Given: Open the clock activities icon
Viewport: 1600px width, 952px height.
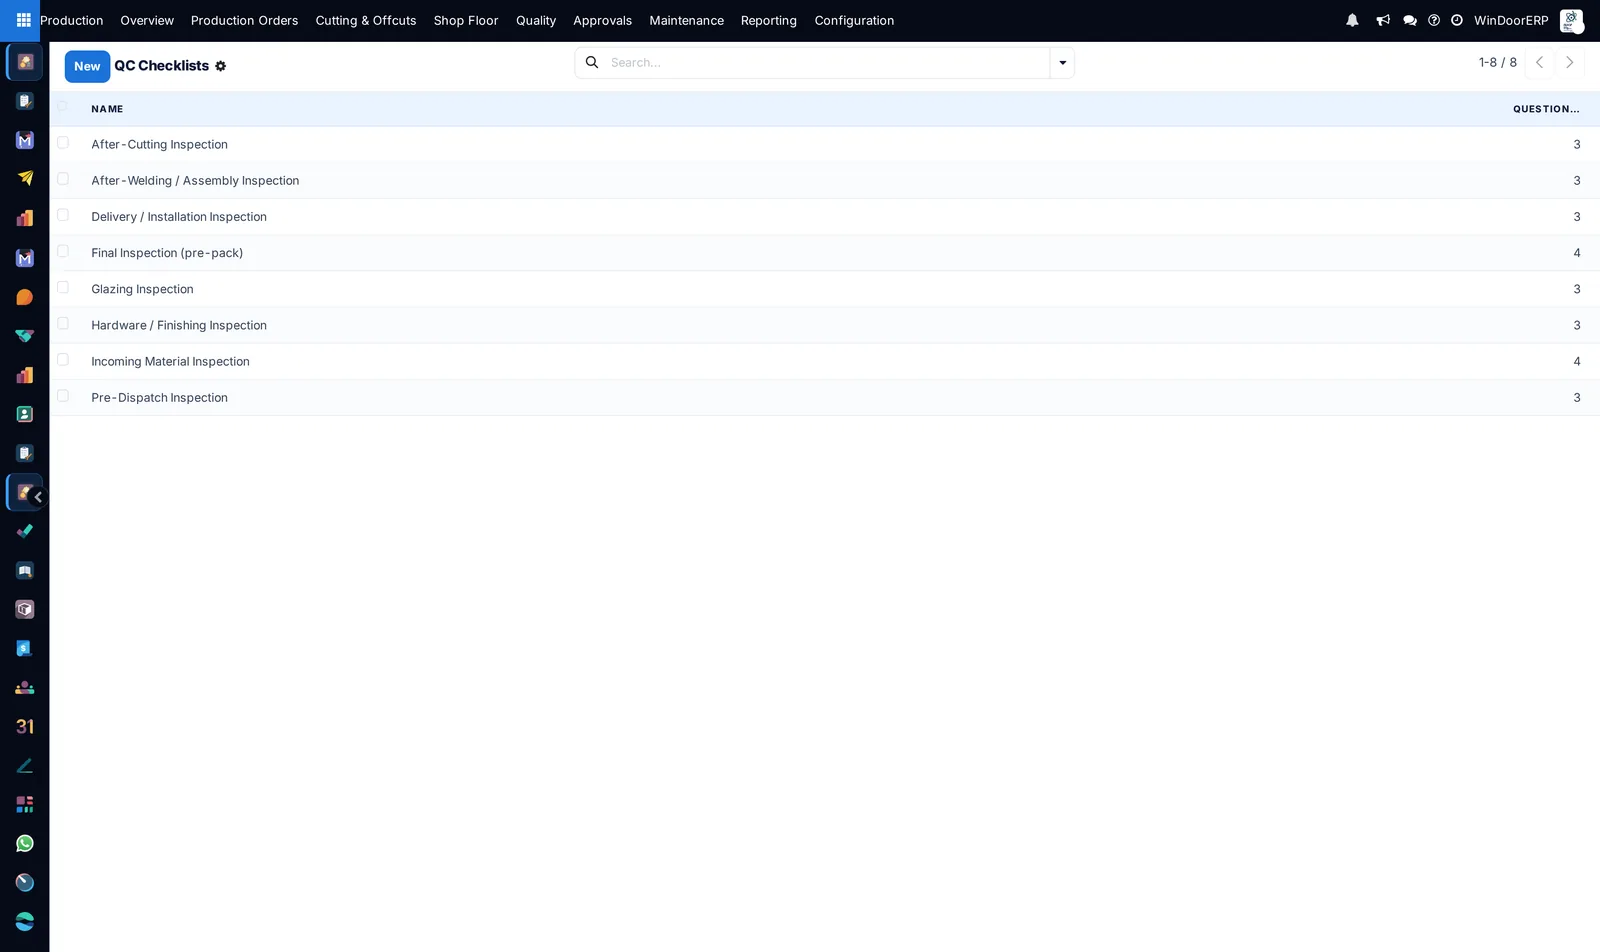Looking at the screenshot, I should [1457, 20].
